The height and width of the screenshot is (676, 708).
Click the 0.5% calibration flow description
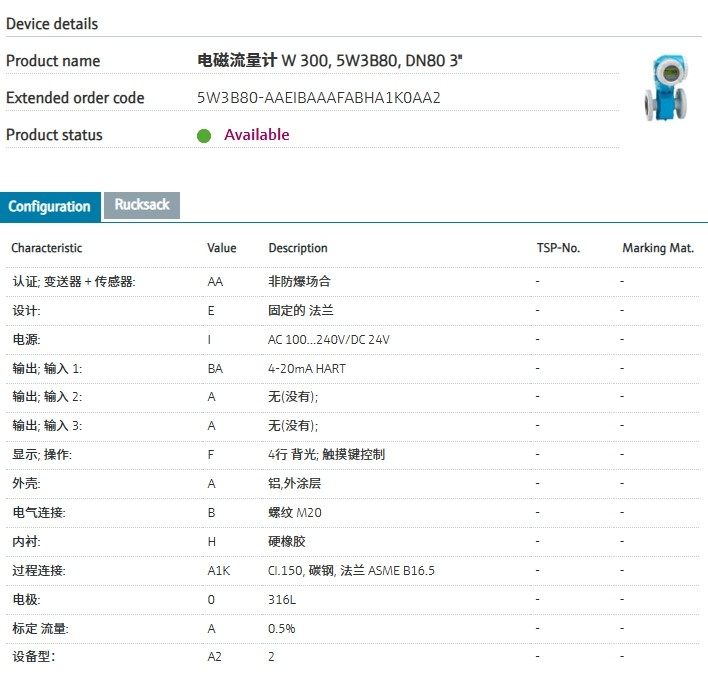pyautogui.click(x=282, y=629)
